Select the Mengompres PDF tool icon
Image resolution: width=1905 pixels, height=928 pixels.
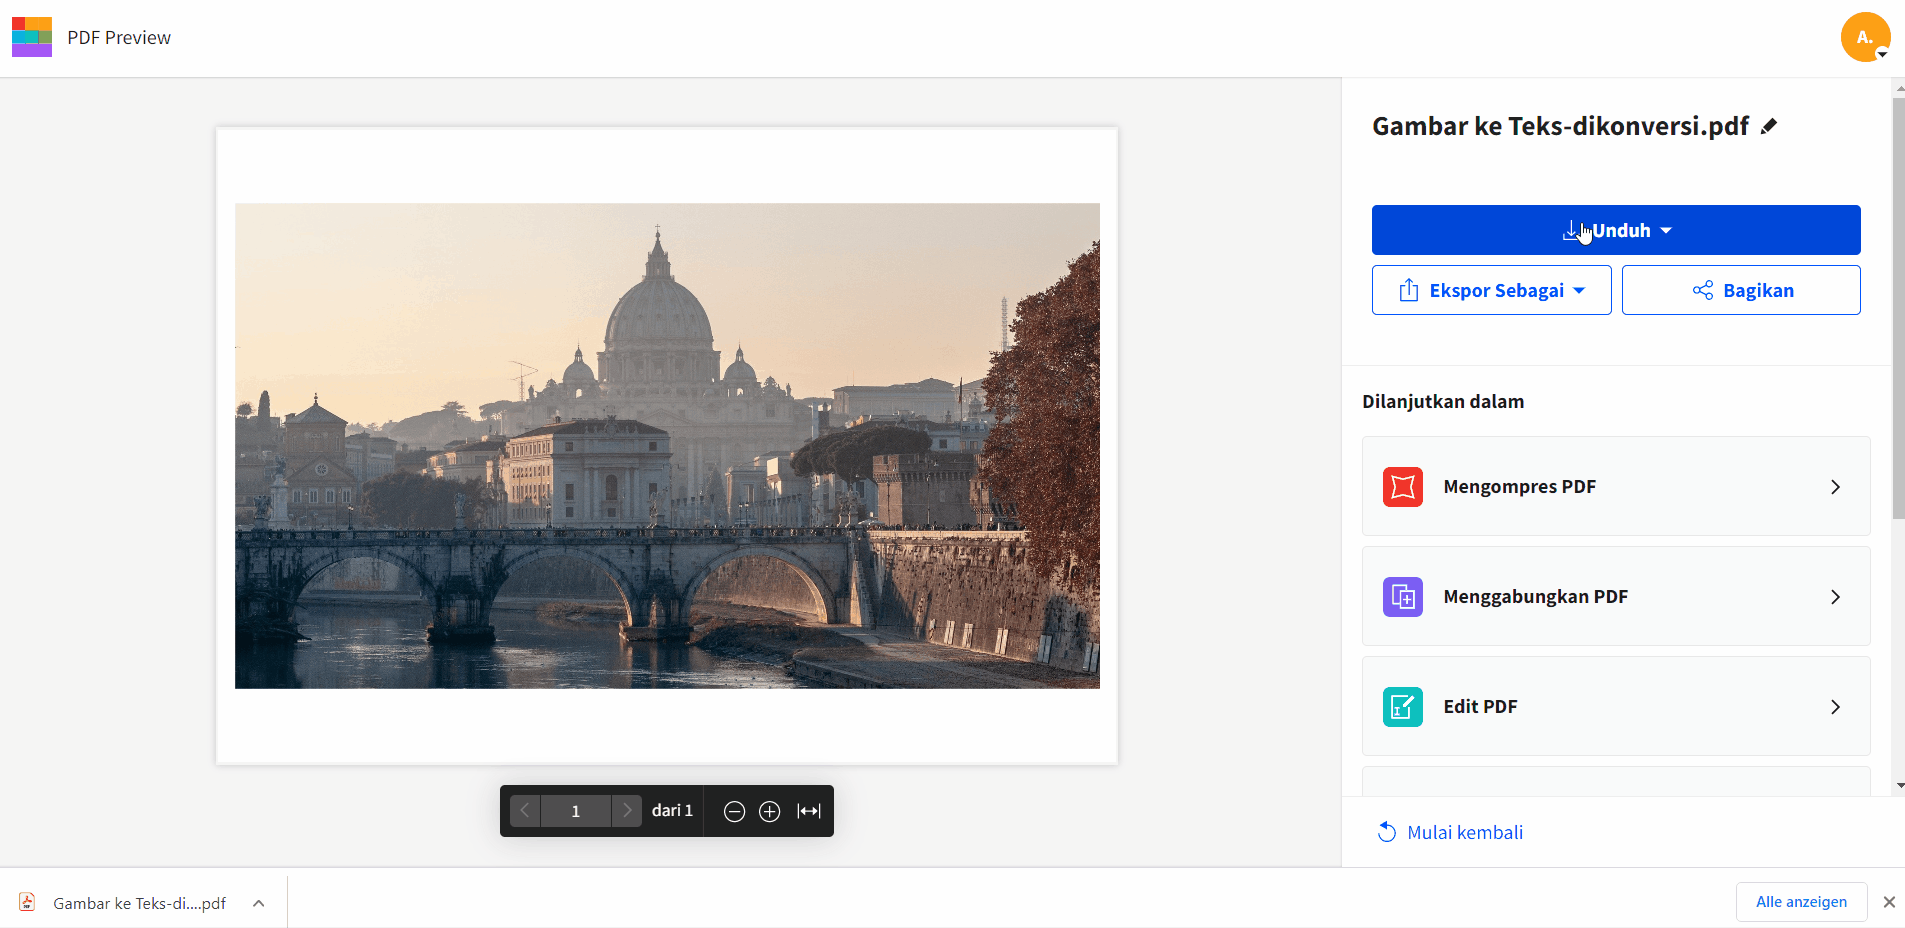[1403, 486]
